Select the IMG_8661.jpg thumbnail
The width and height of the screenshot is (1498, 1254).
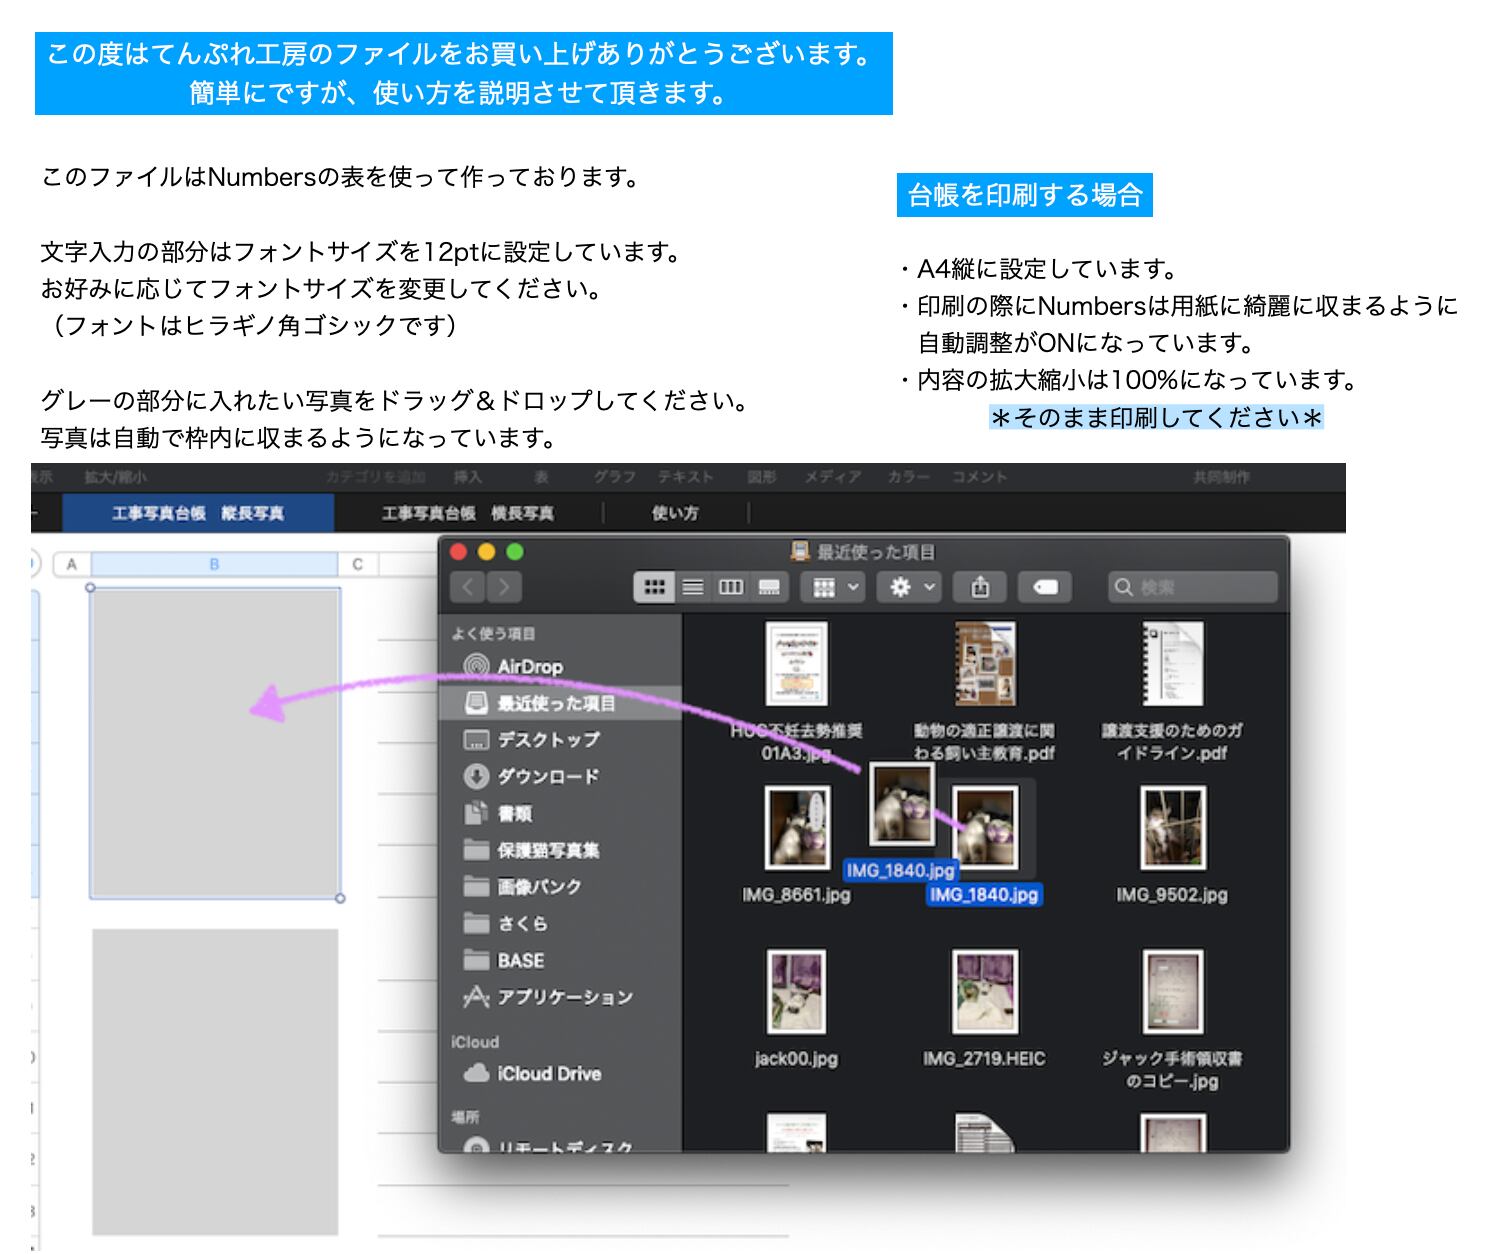pos(796,828)
